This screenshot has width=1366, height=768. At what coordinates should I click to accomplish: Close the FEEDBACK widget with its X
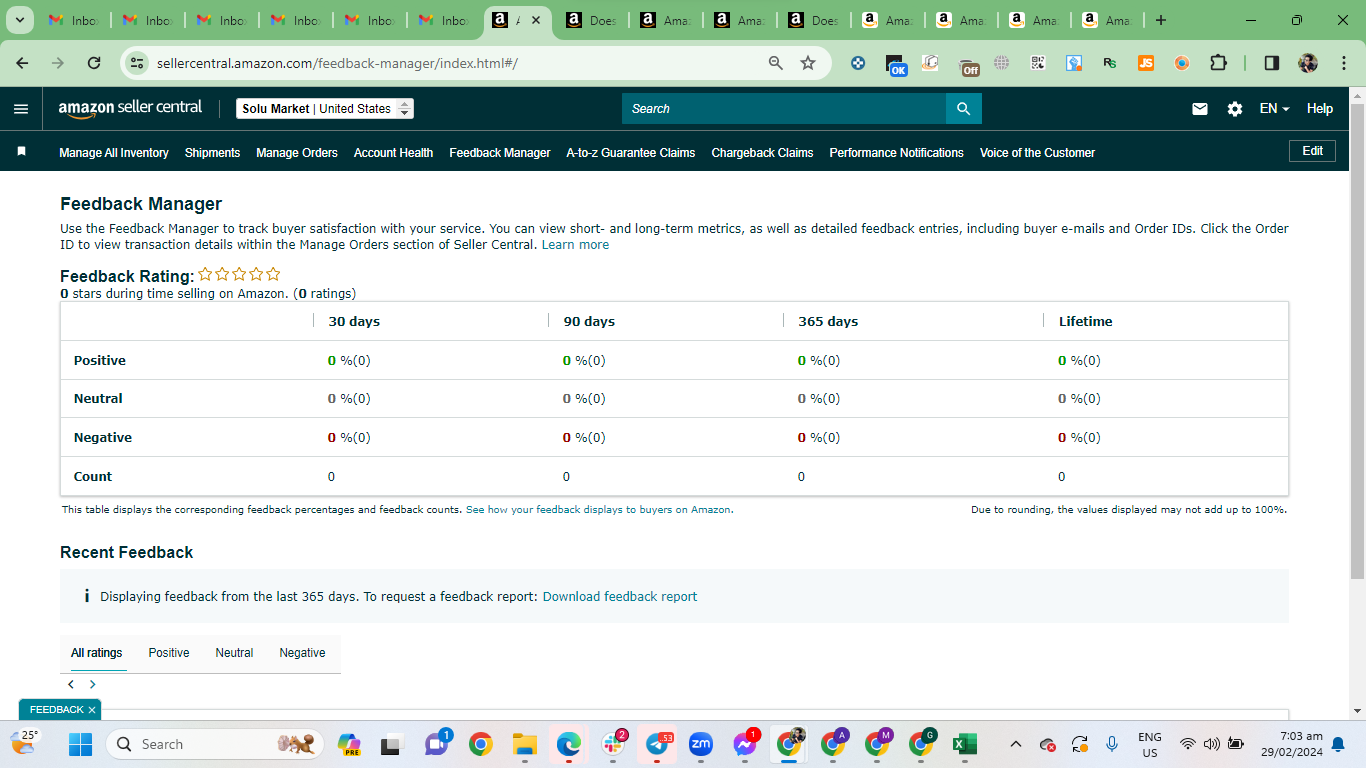tap(92, 710)
